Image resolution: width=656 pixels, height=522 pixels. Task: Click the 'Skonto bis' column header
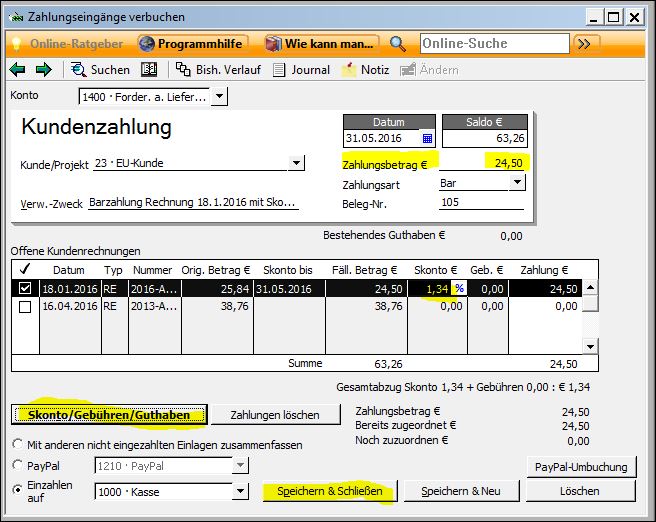[288, 270]
